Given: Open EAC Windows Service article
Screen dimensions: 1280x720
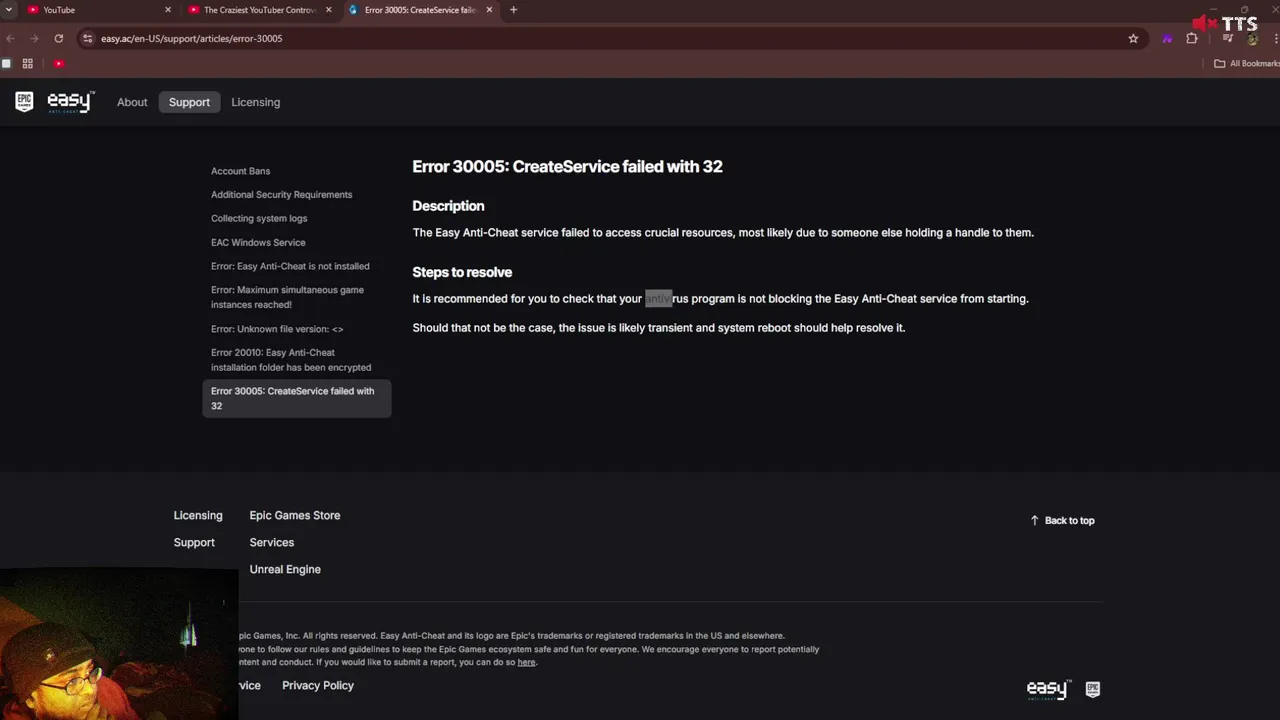Looking at the screenshot, I should (258, 243).
